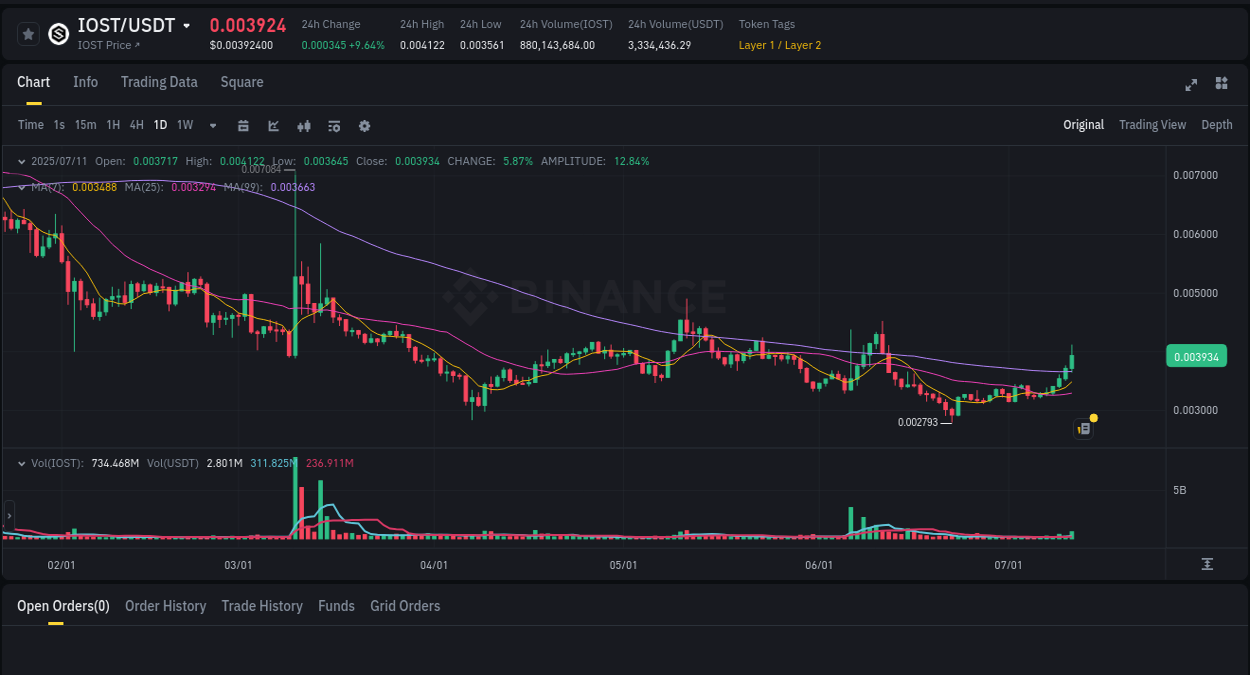Click the green current price label 0.003934
The image size is (1250, 675).
pos(1196,355)
